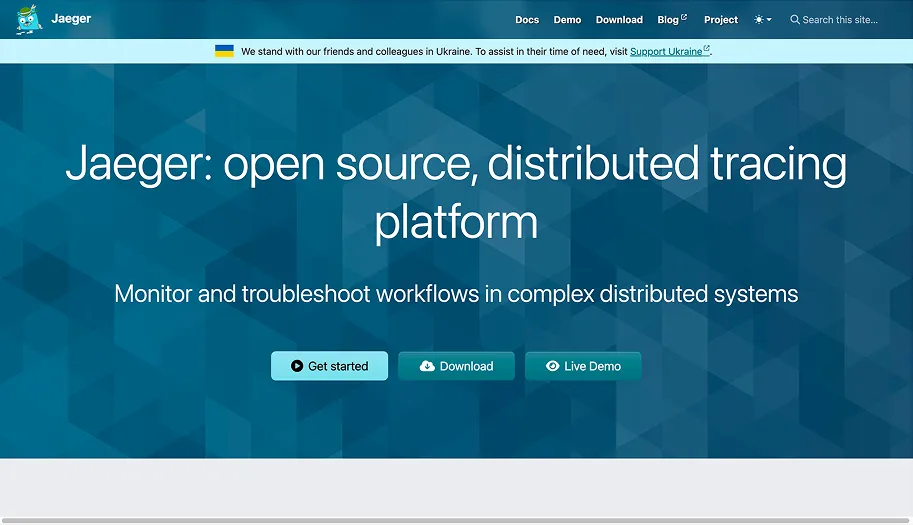The height and width of the screenshot is (525, 913).
Task: Open the Project menu item
Action: coord(721,20)
